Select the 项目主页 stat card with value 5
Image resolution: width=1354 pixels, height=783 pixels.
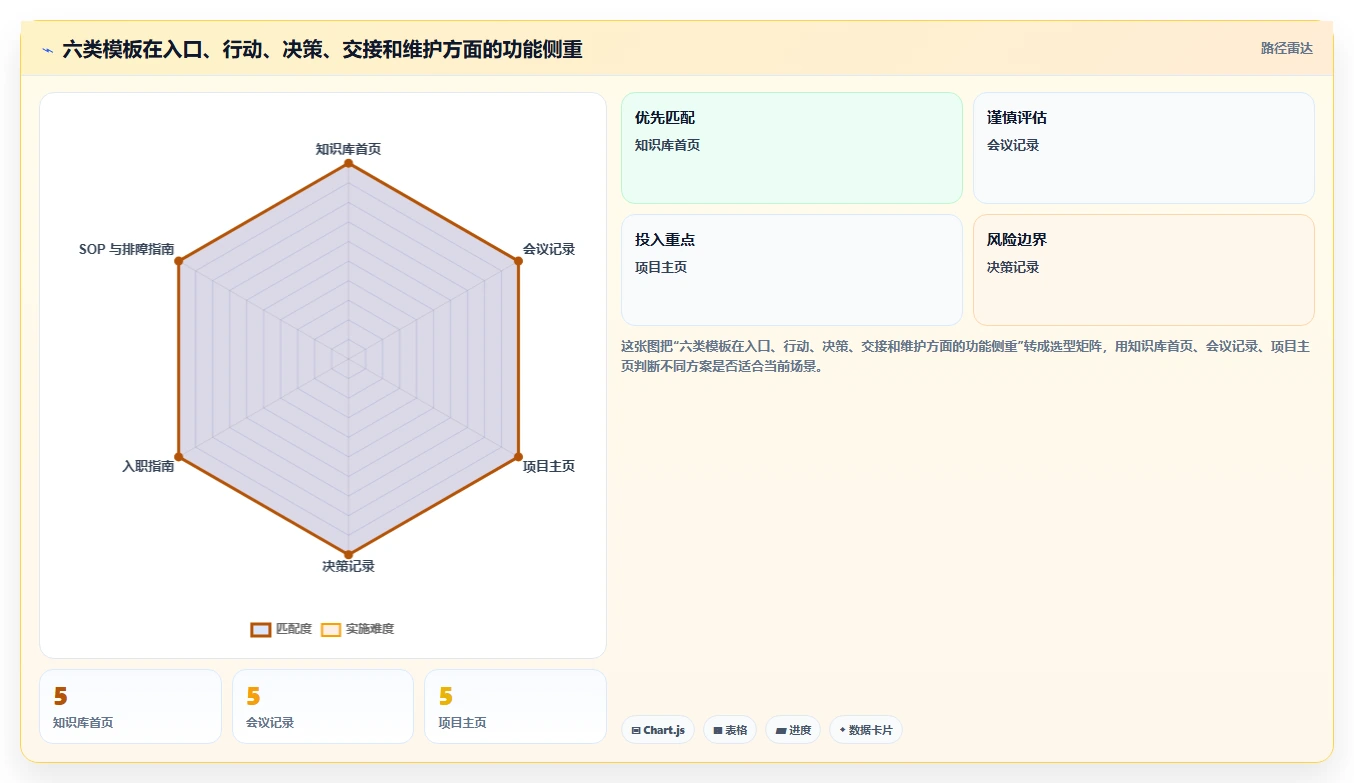[515, 707]
